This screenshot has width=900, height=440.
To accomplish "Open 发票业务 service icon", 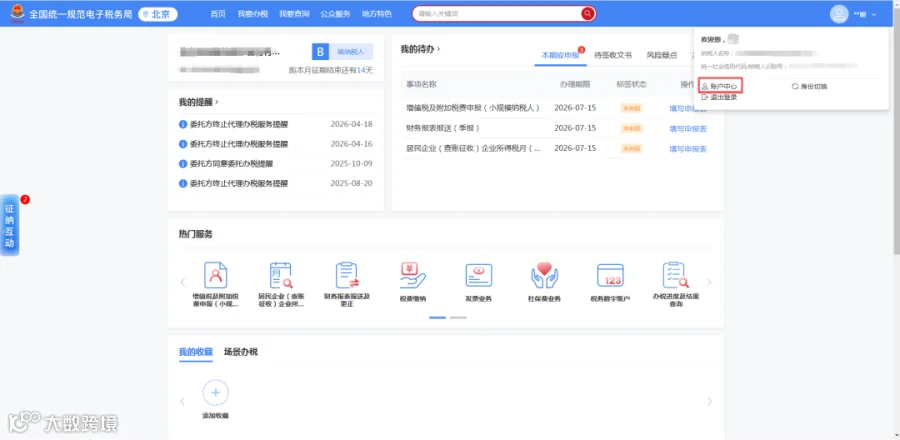I will [479, 275].
